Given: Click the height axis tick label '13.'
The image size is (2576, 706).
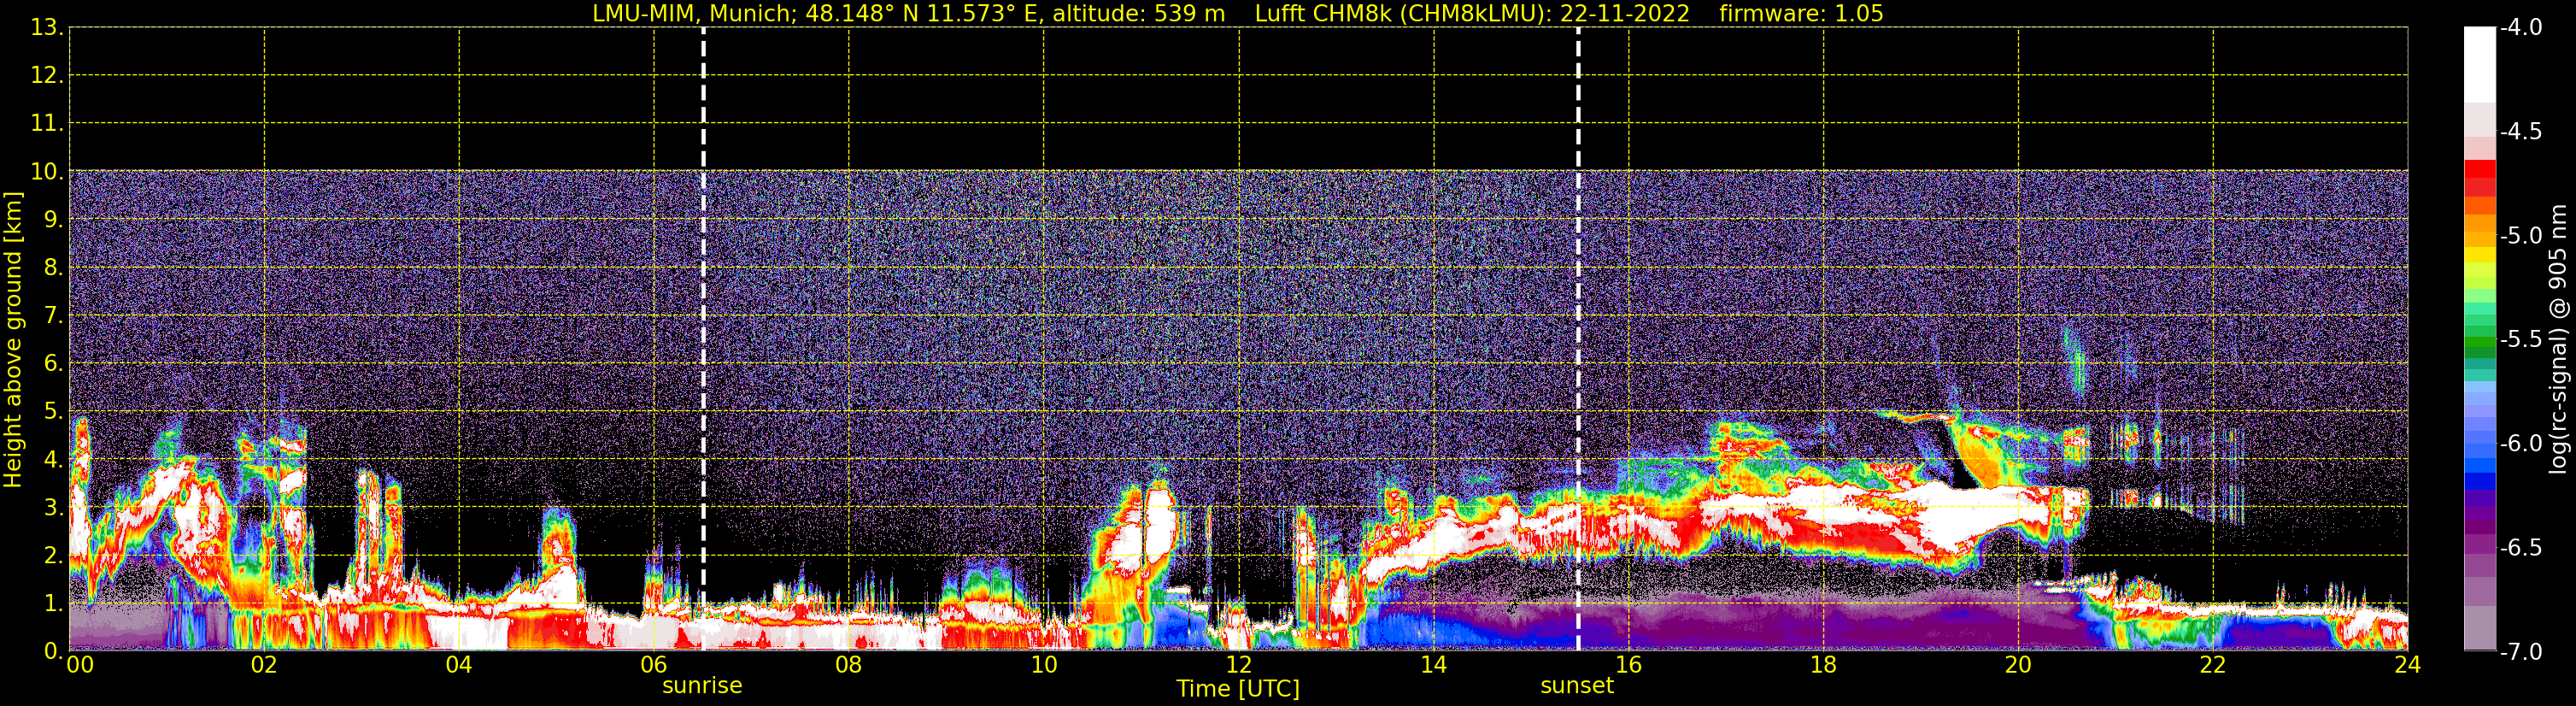Looking at the screenshot, I should click(47, 28).
